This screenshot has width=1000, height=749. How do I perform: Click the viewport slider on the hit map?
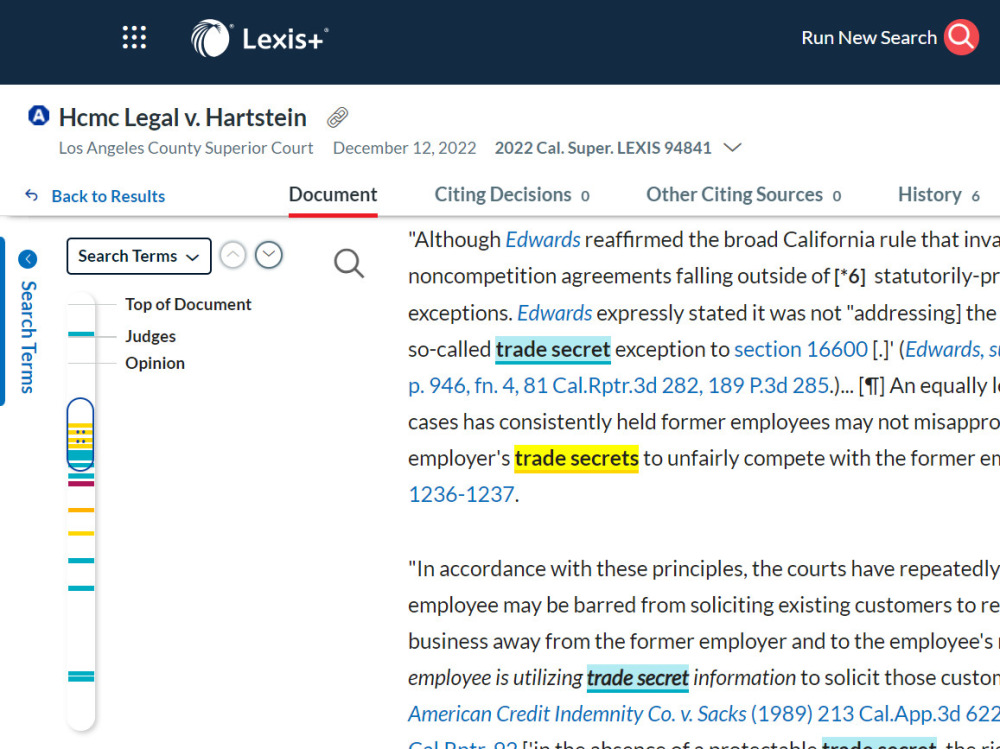80,434
